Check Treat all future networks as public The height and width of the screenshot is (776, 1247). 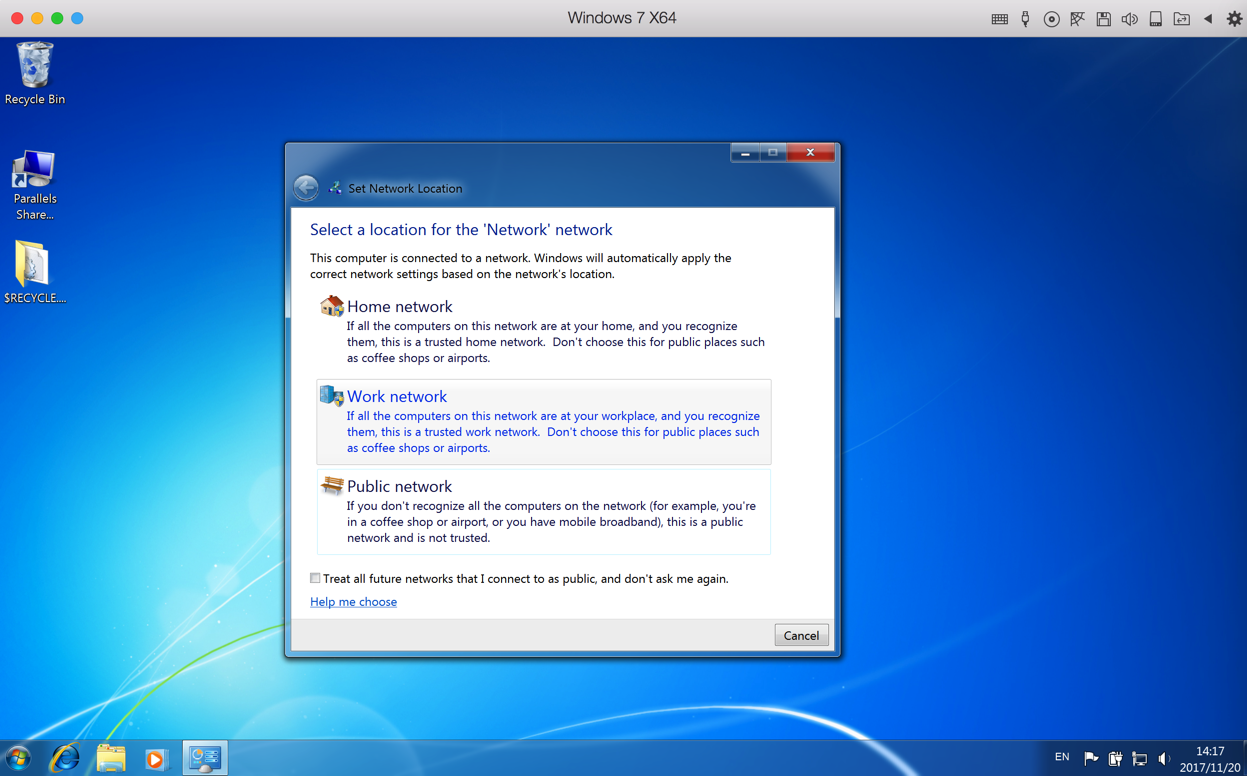click(316, 578)
